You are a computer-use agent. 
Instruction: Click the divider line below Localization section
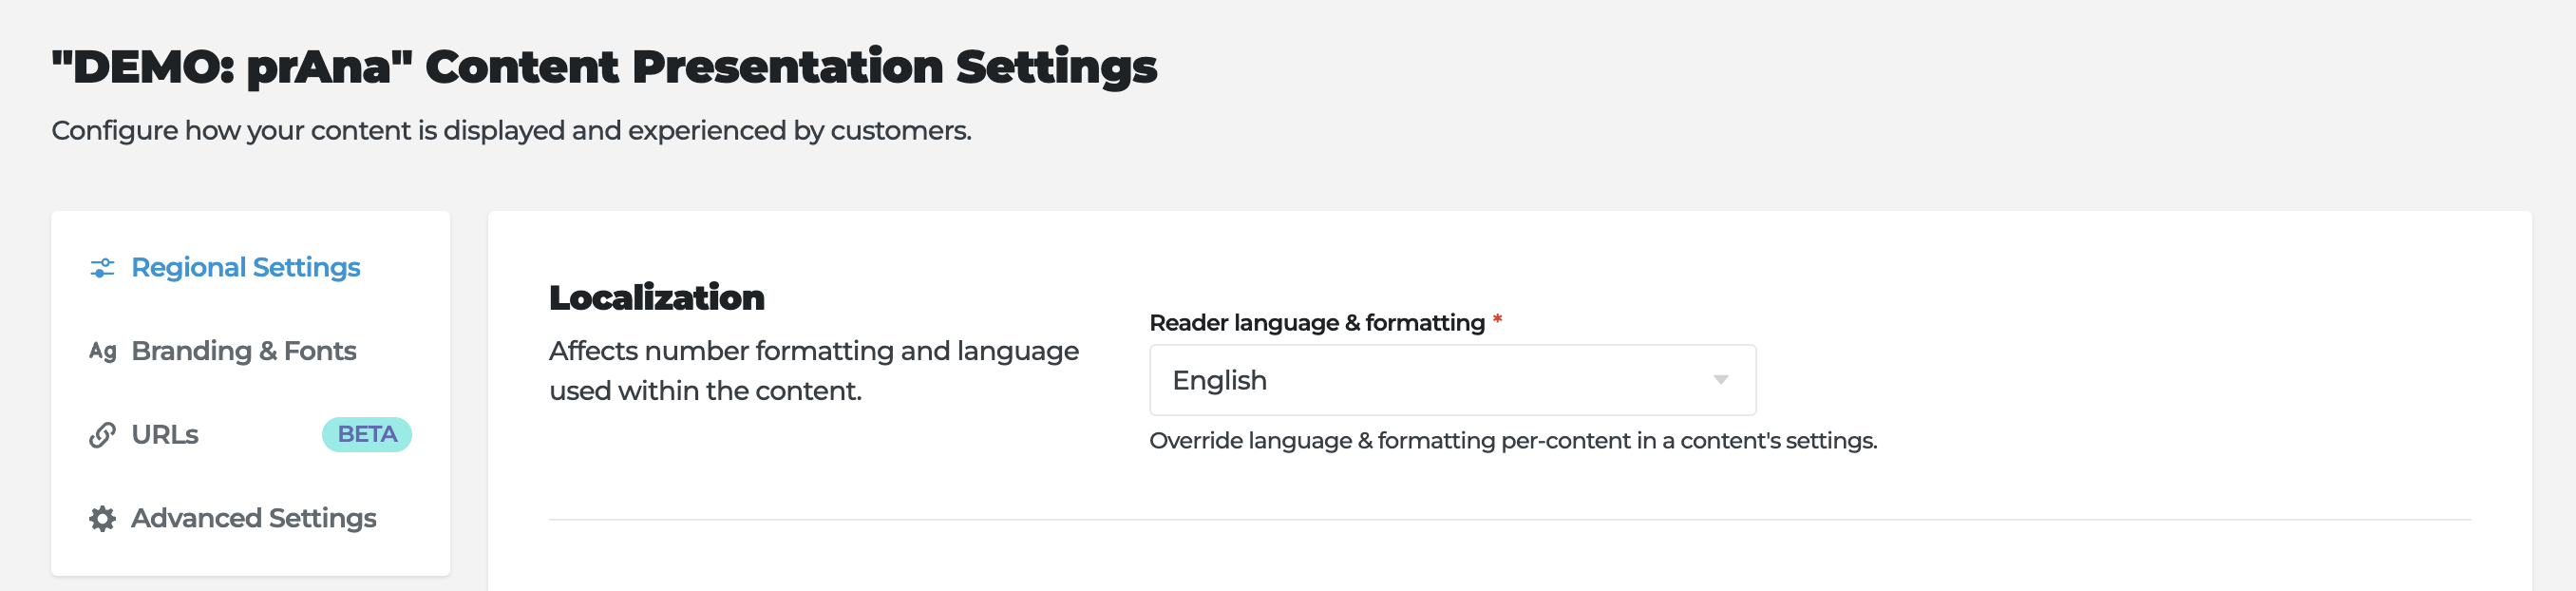click(x=1509, y=520)
